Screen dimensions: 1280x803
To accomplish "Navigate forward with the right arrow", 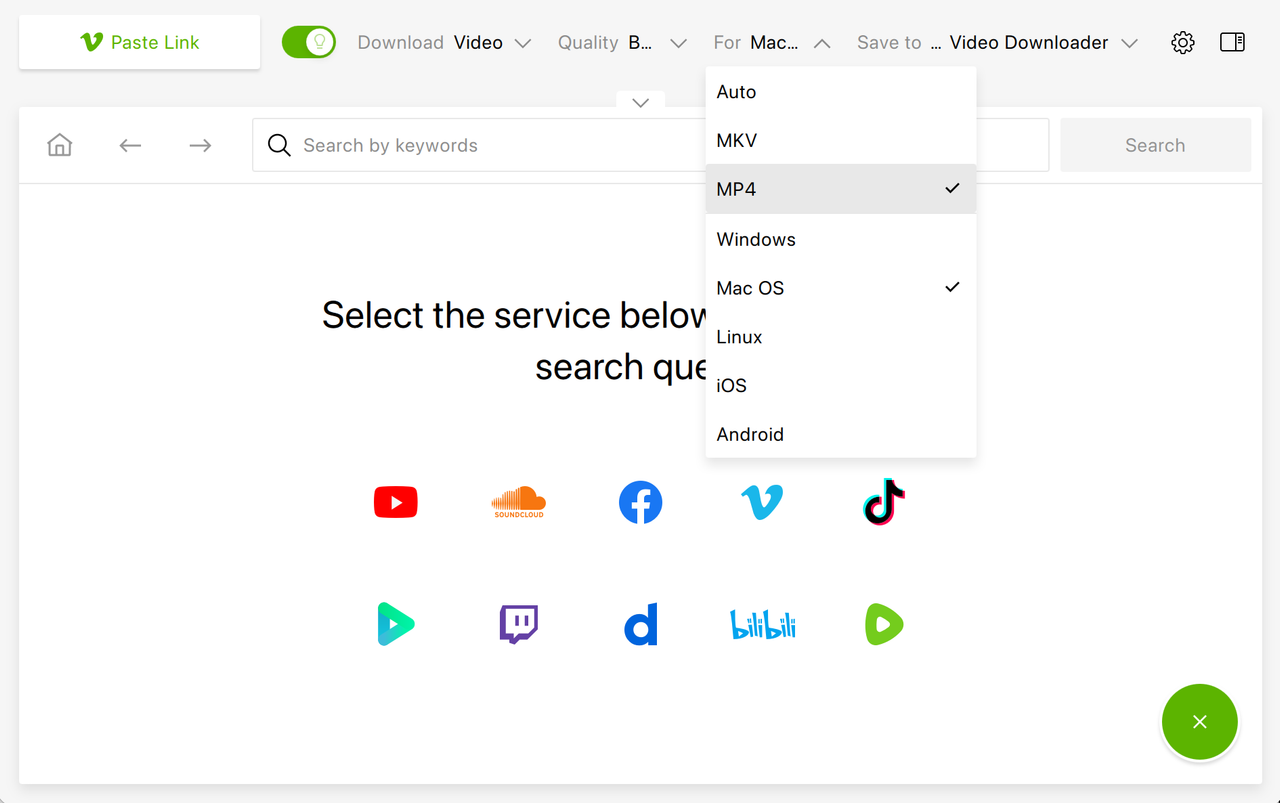I will click(x=200, y=145).
